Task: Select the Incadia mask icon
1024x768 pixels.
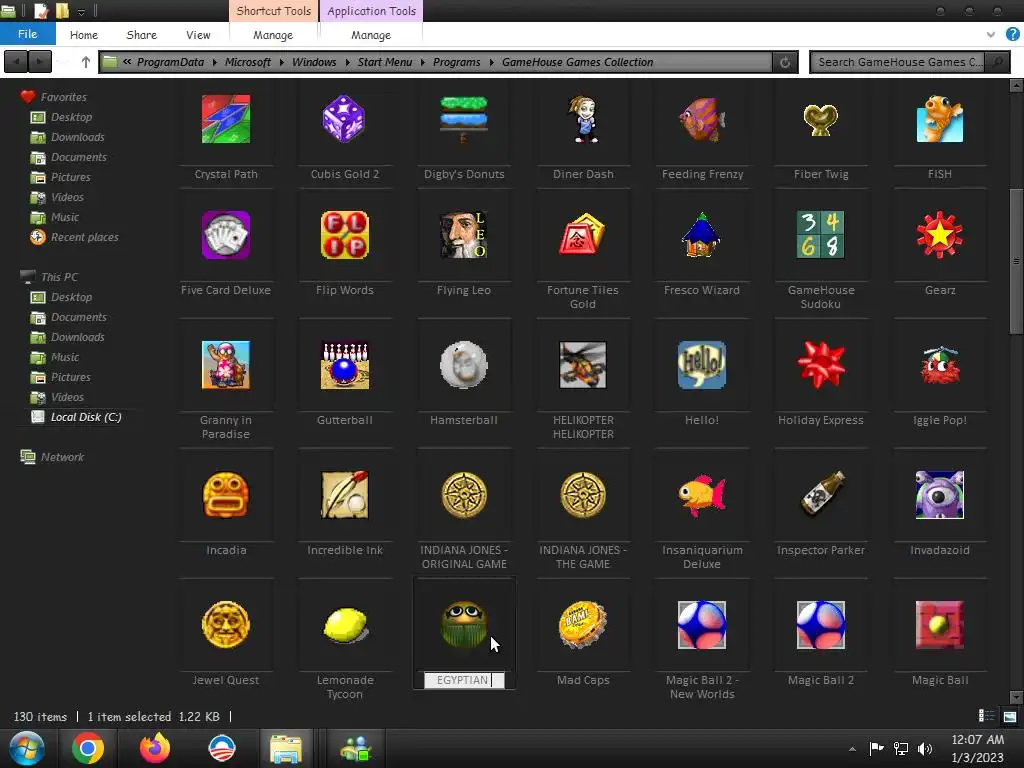Action: pos(226,495)
